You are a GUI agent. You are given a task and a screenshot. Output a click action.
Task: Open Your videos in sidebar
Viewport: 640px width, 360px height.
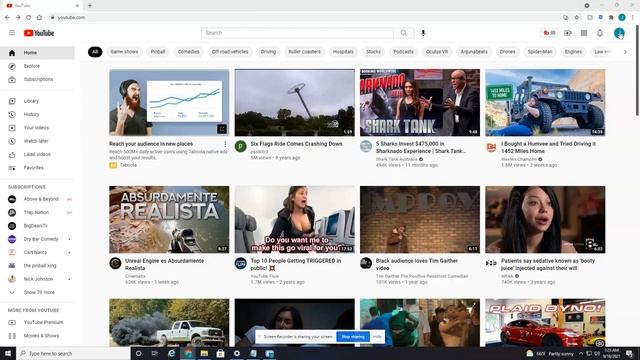(37, 128)
